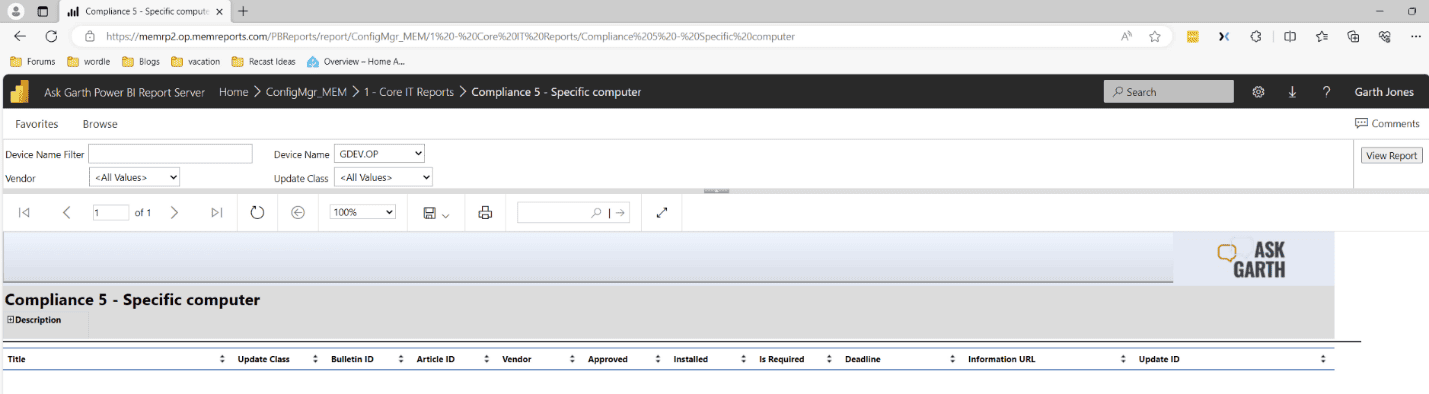This screenshot has height=394, width=1429.
Task: Open the Vendor All Values dropdown
Action: coord(134,177)
